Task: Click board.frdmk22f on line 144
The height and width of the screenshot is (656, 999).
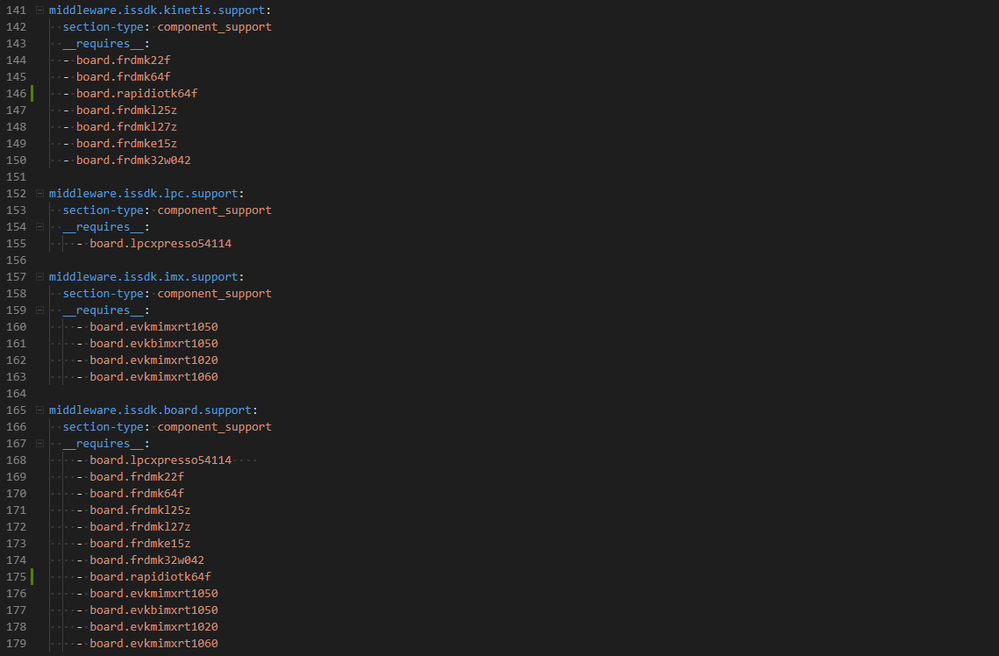Action: (123, 60)
